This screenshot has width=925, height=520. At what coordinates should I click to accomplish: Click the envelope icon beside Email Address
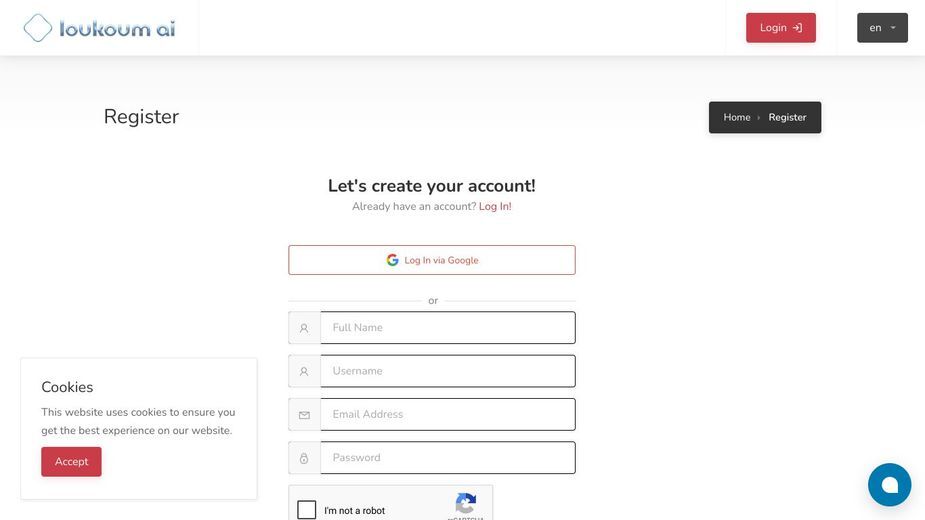pyautogui.click(x=304, y=415)
